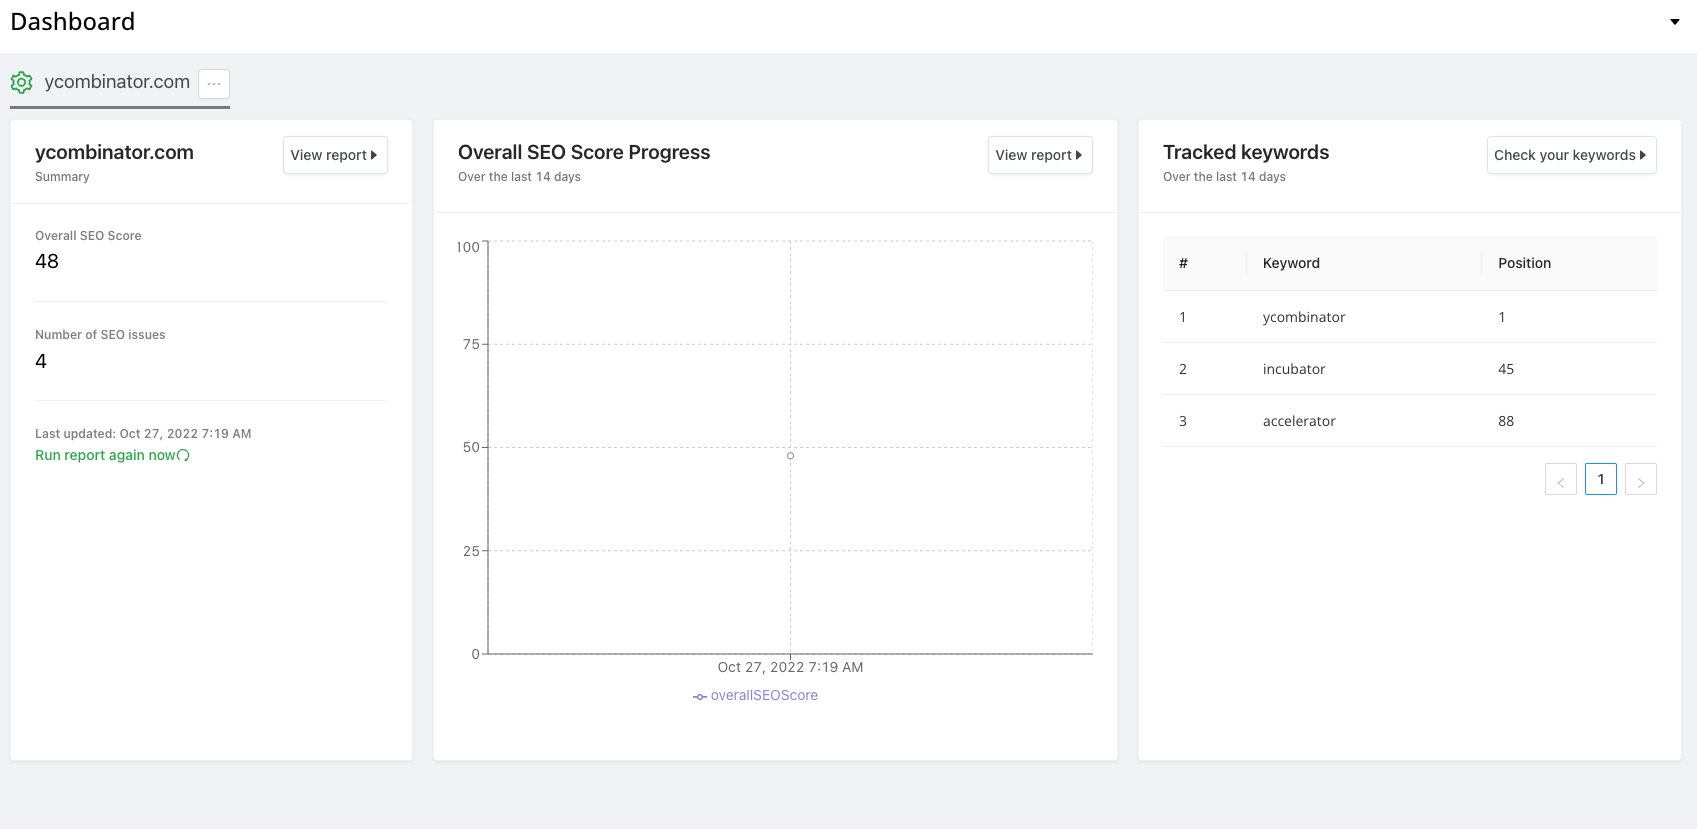The image size is (1697, 829).
Task: Click the Last updated Oct 27, 2022 text
Action: pos(143,434)
